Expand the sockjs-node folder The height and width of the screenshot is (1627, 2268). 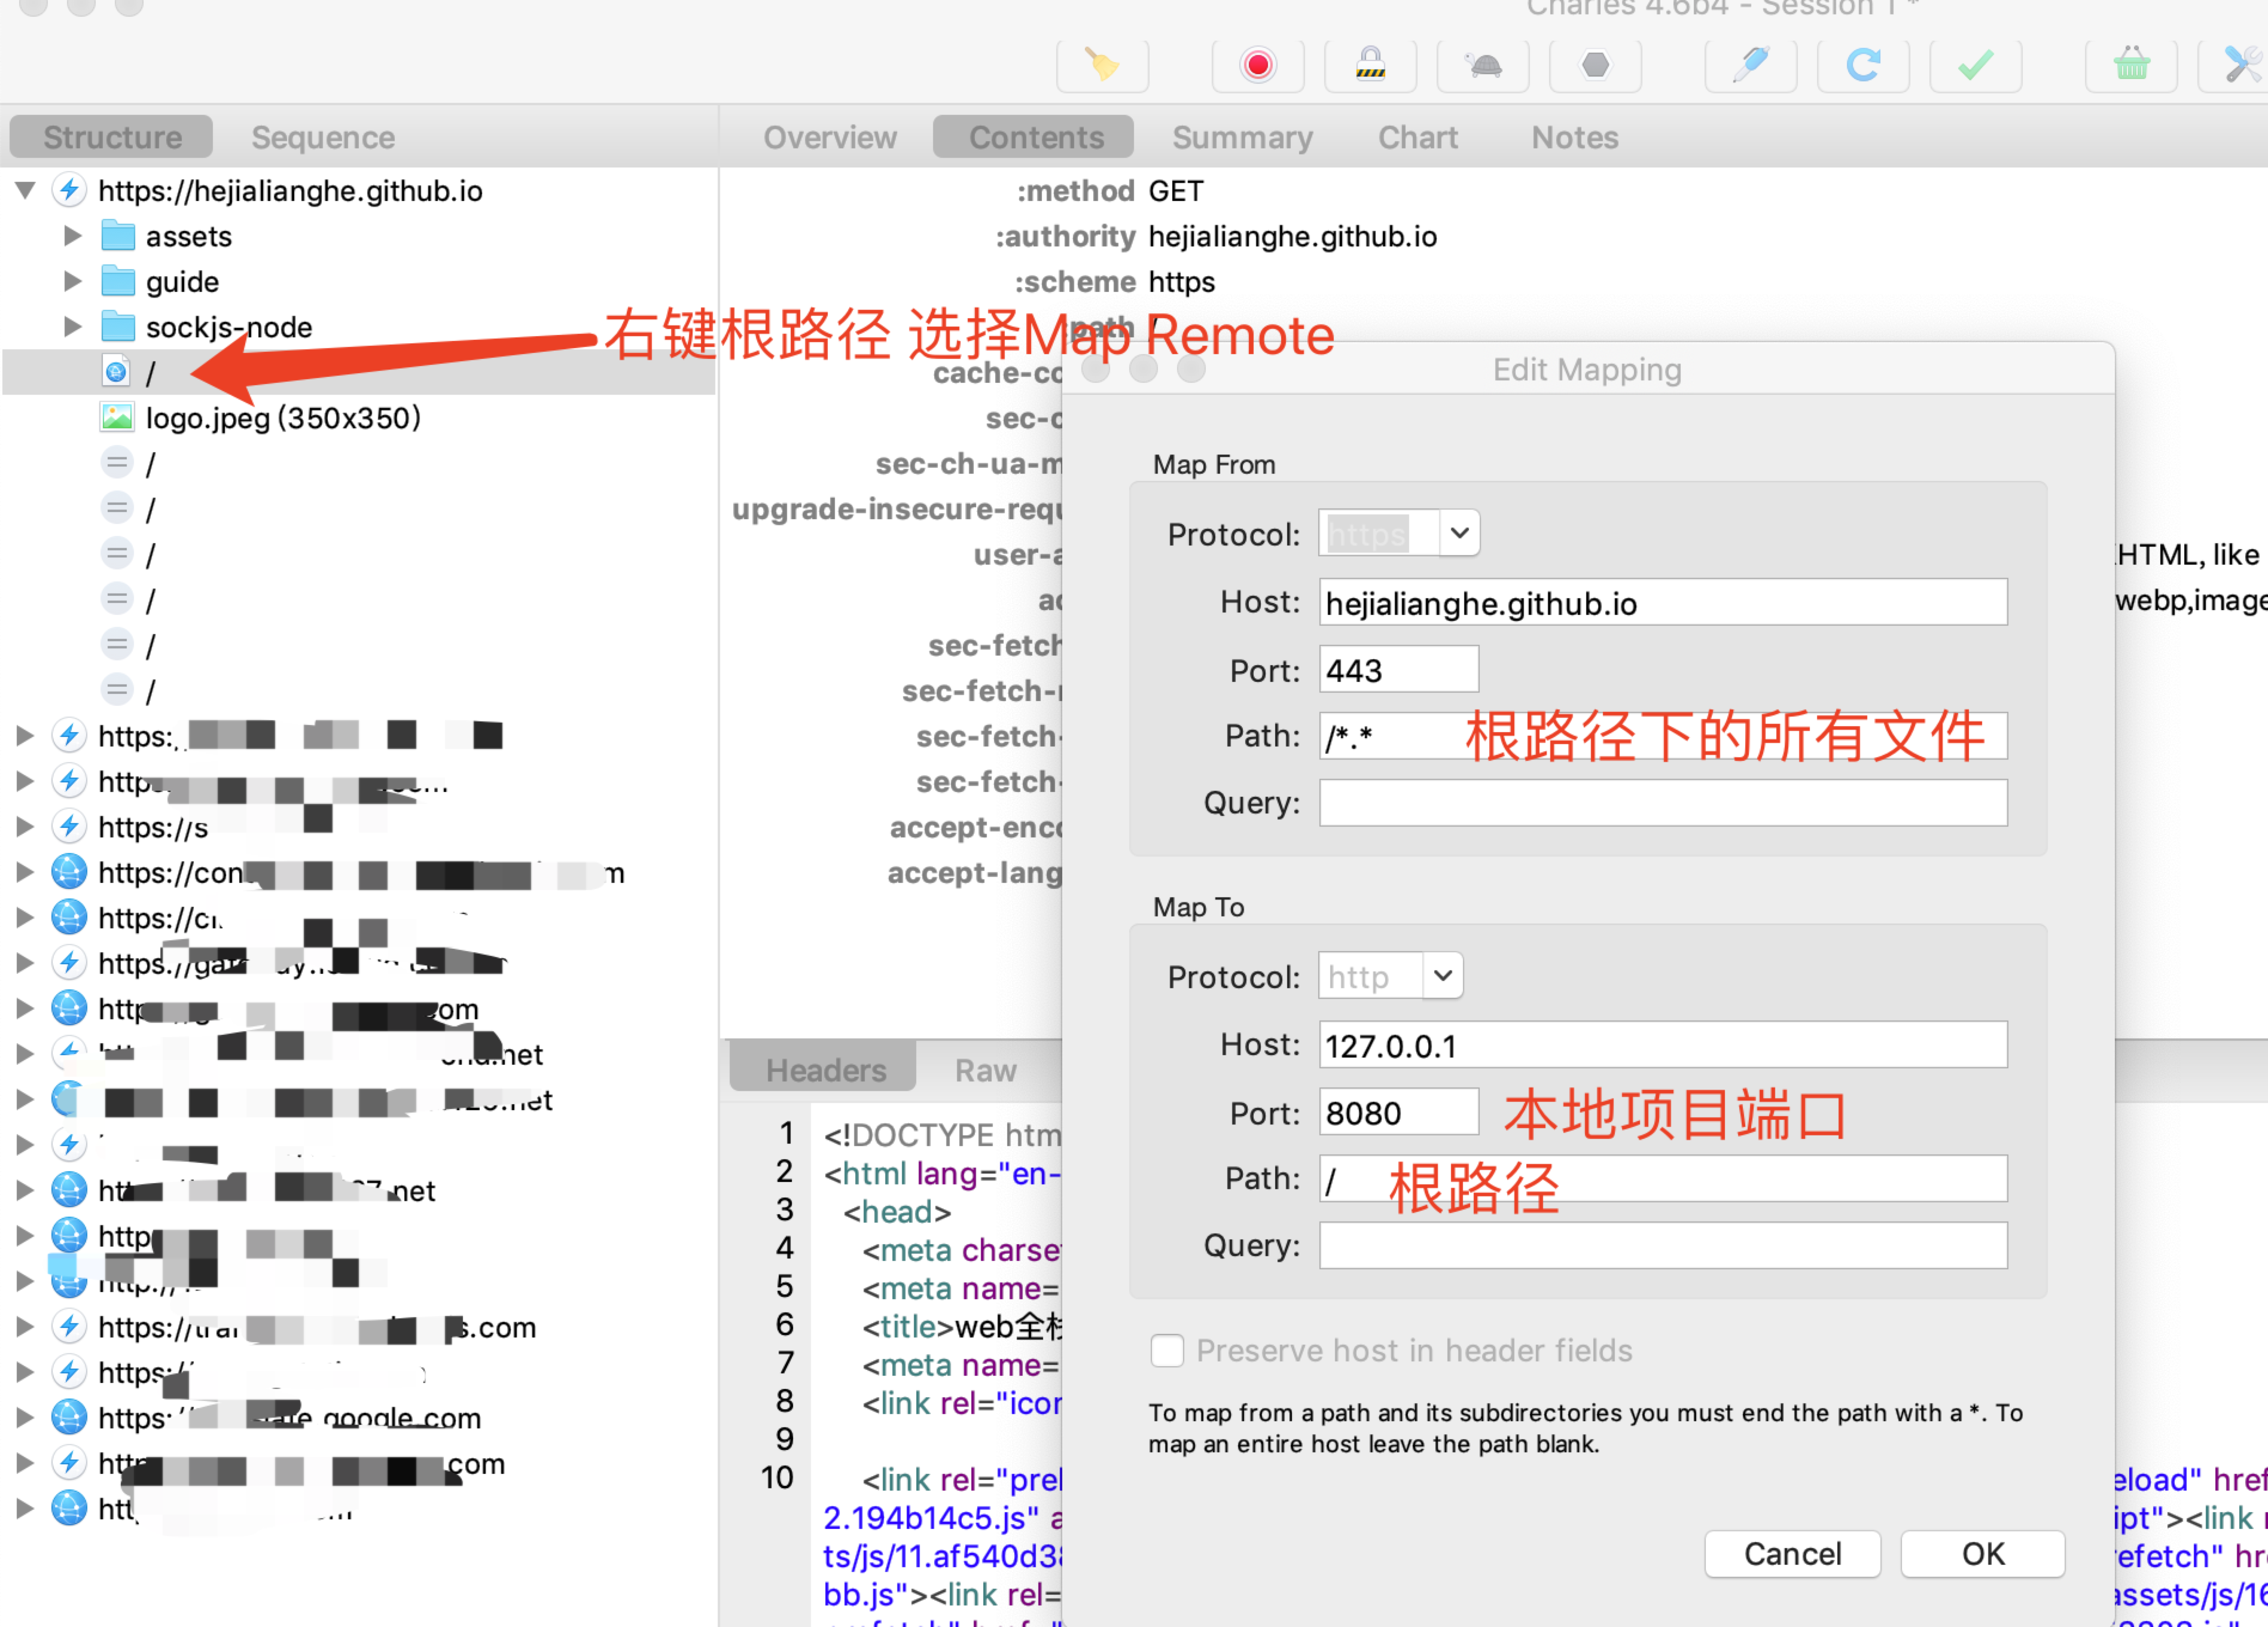[x=72, y=327]
